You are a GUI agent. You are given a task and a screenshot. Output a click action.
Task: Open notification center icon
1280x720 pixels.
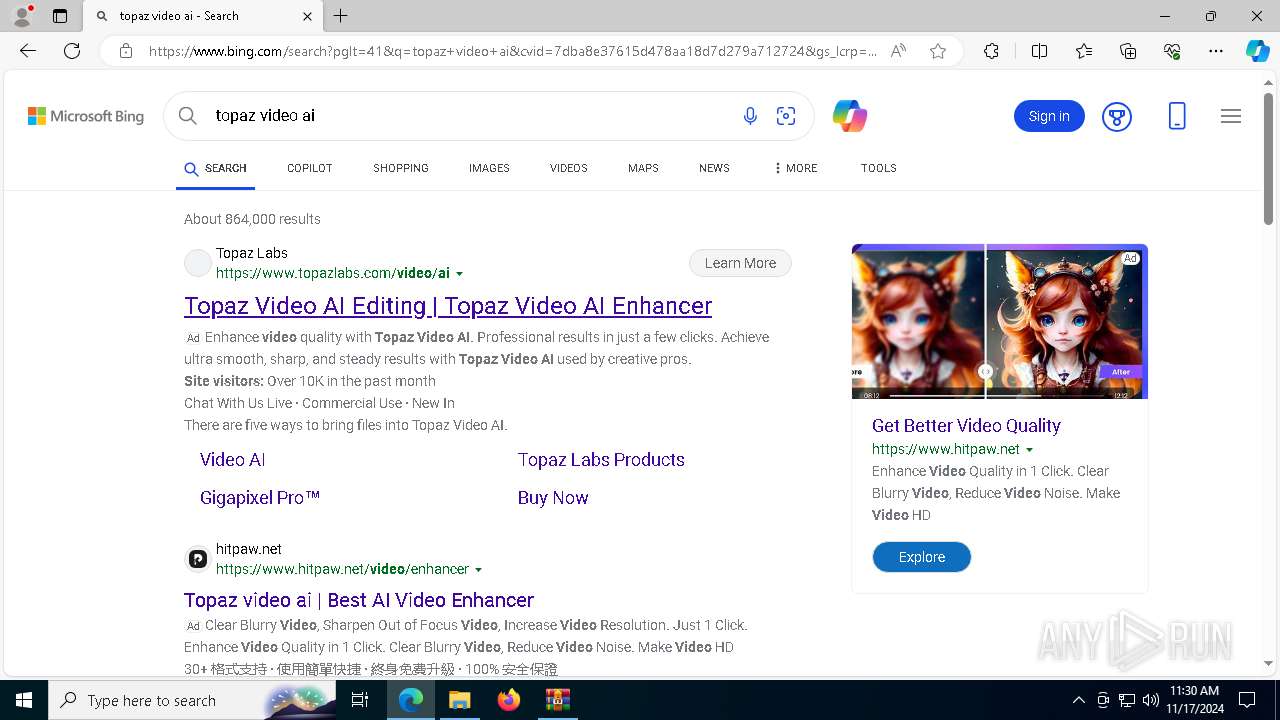click(x=1247, y=700)
